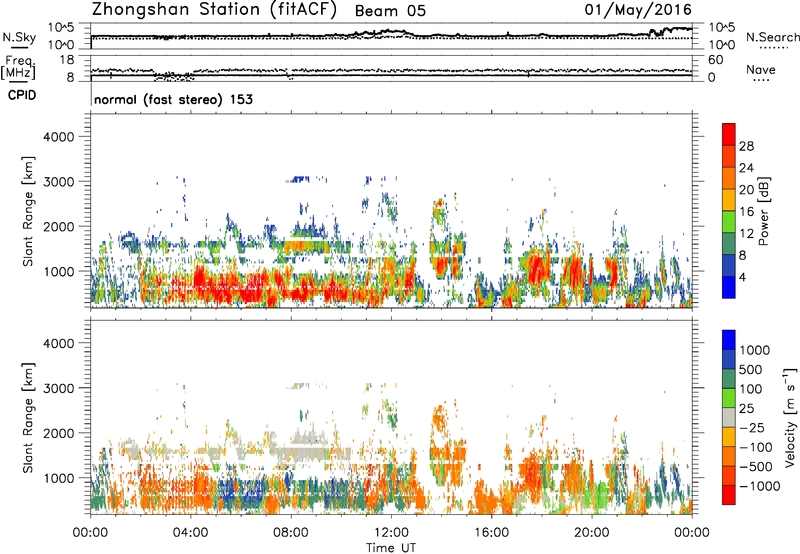This screenshot has height=554, width=800.
Task: Click the -1000 value on Velocity colorbar
Action: click(x=759, y=486)
